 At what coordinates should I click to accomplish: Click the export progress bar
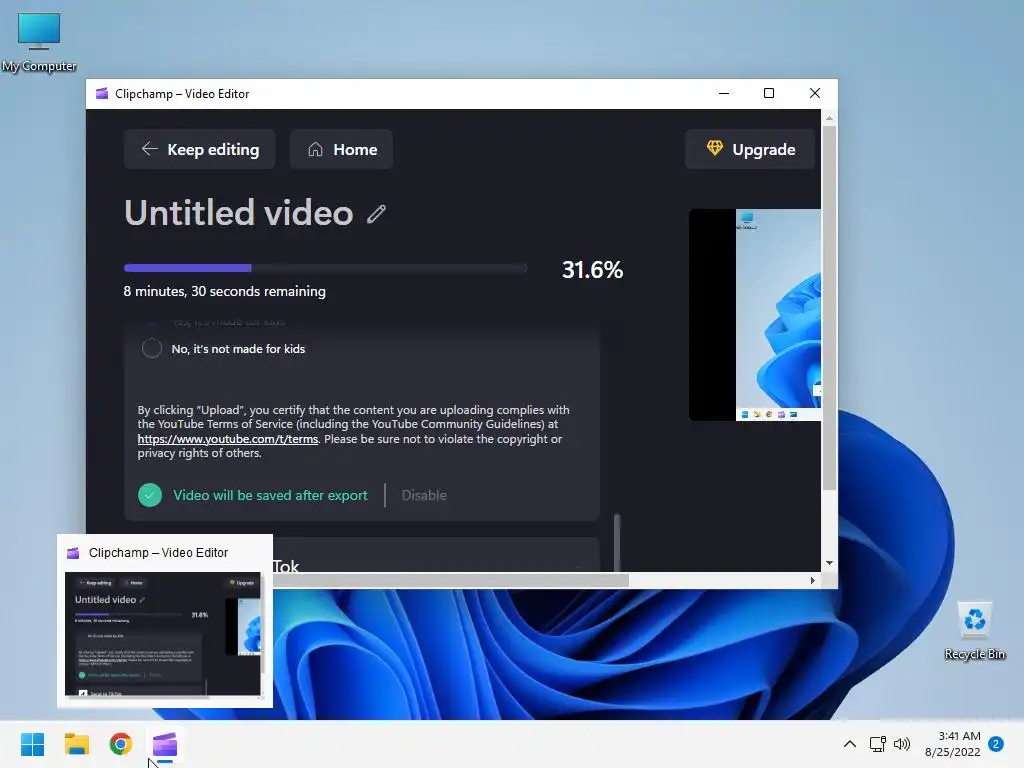click(x=325, y=268)
